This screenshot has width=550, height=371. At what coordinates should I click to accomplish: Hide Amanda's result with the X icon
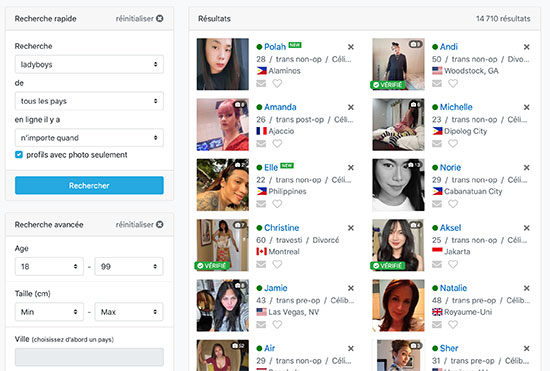point(351,107)
